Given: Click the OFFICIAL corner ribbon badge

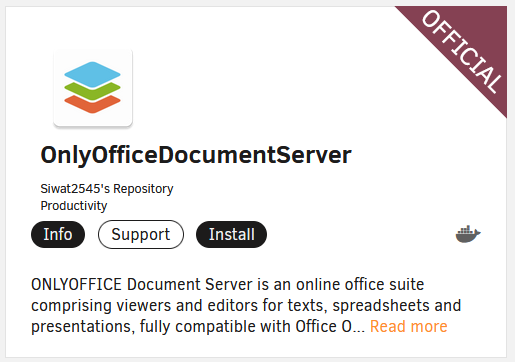Looking at the screenshot, I should pyautogui.click(x=462, y=51).
